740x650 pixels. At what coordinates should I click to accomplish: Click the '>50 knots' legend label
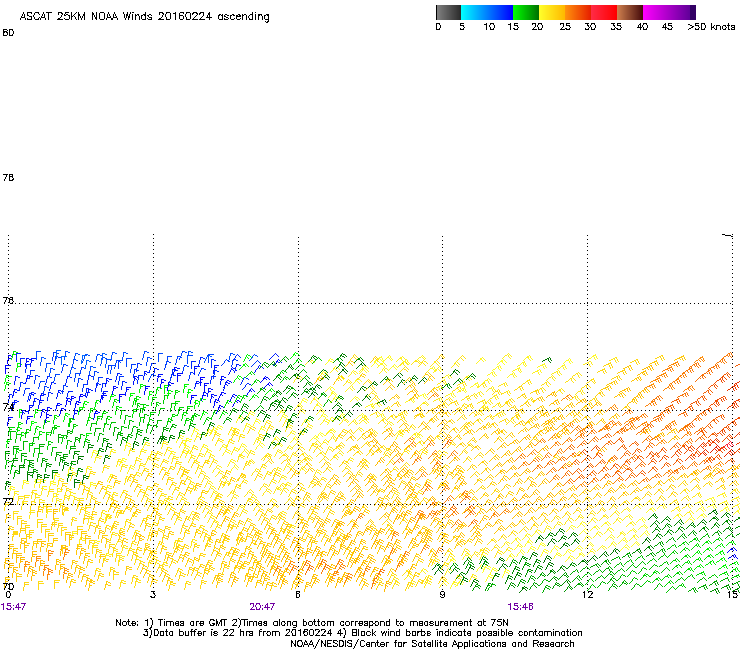(711, 27)
